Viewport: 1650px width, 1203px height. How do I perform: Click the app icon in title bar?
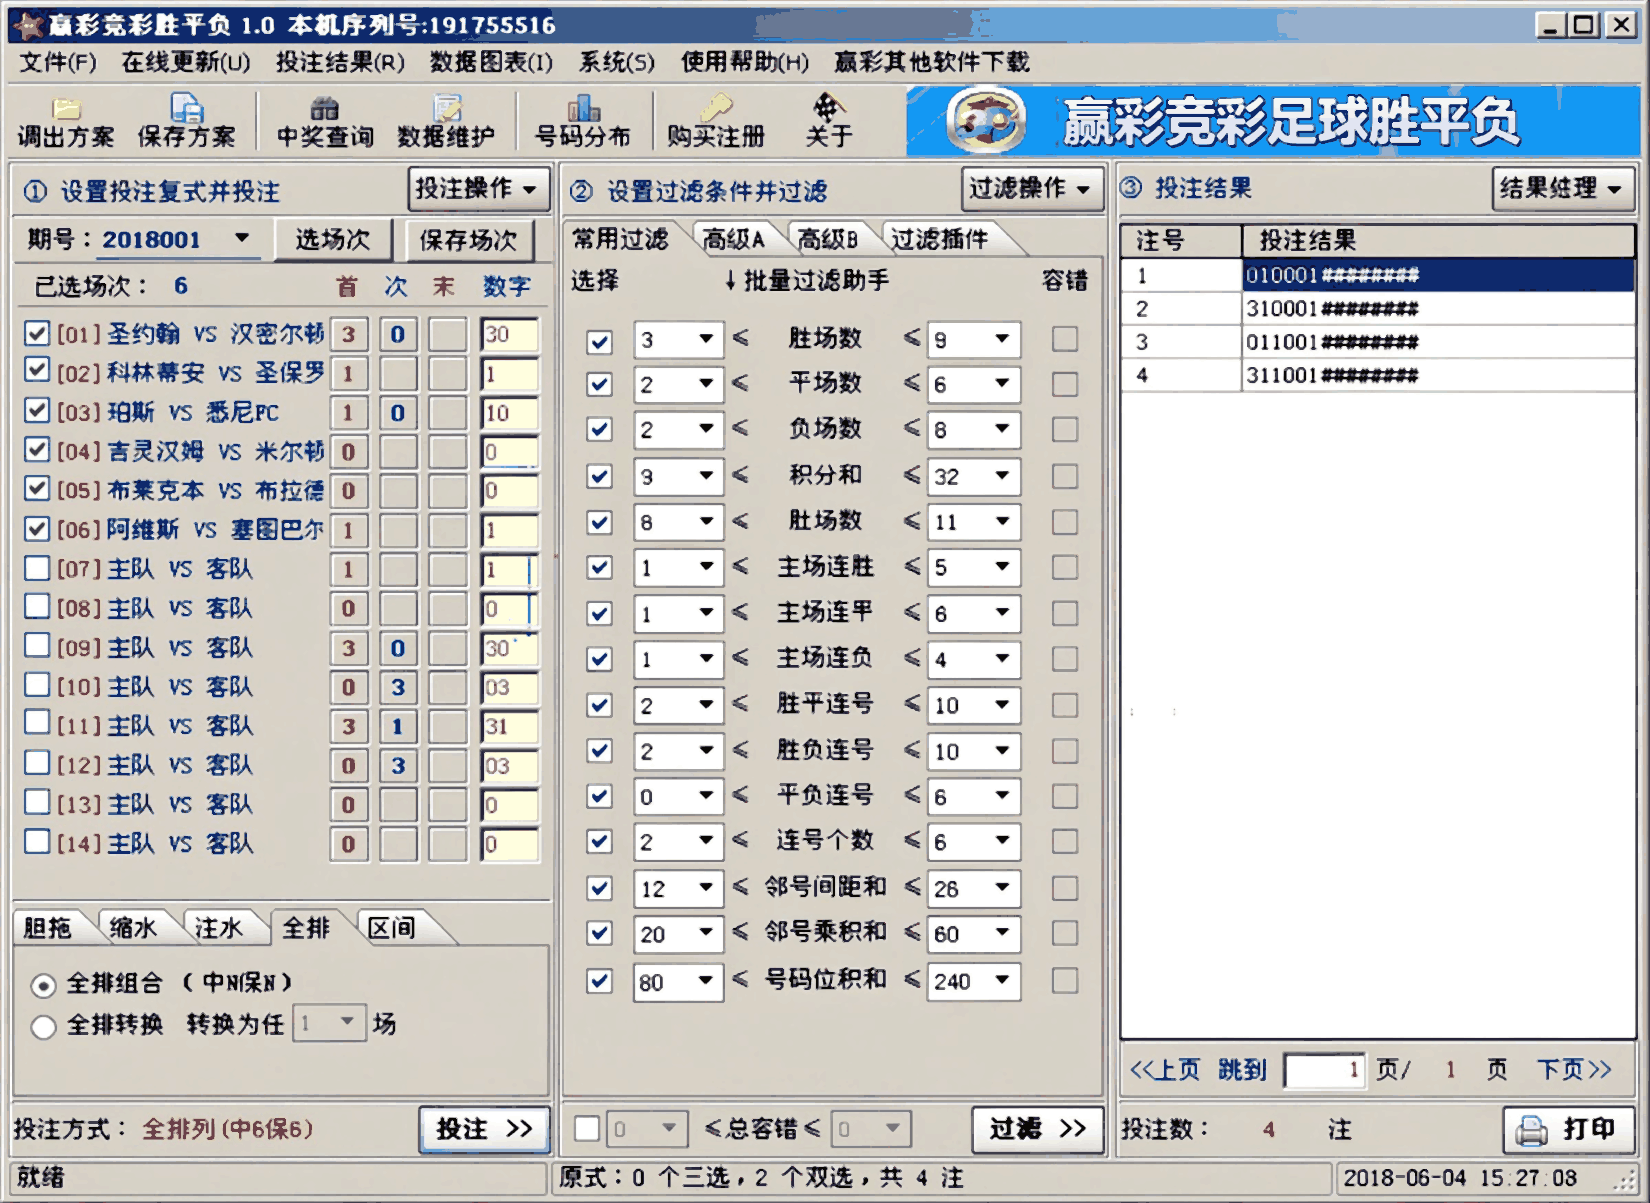[x=28, y=25]
